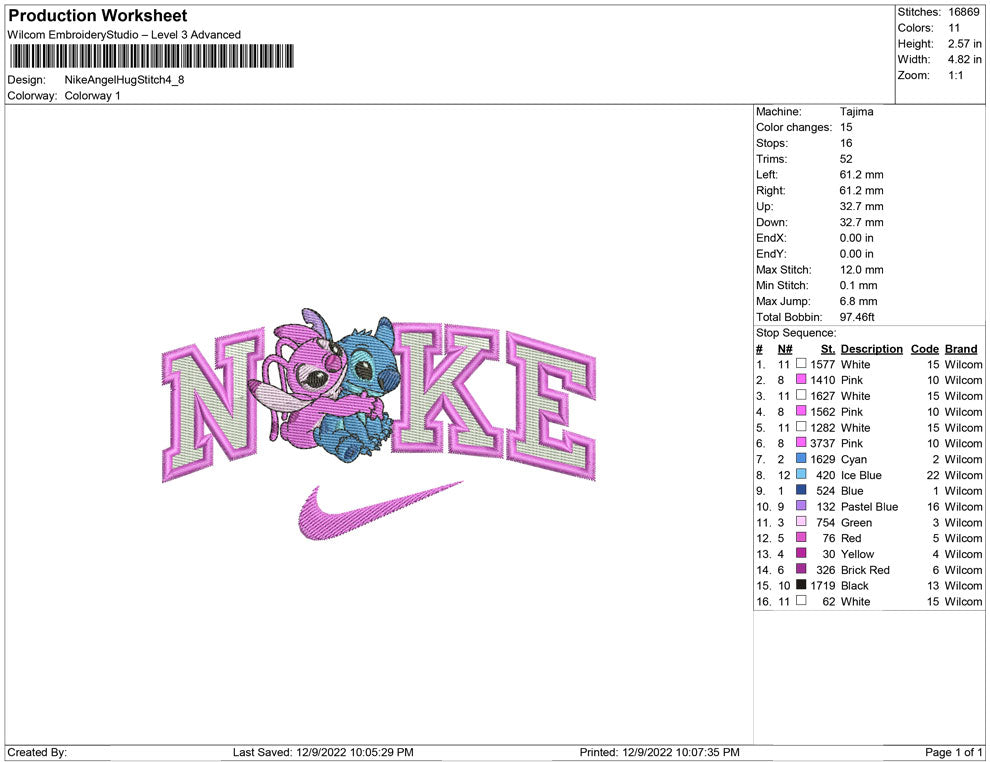Click the 'Pastel Blue' description text
Image resolution: width=990 pixels, height=762 pixels.
click(869, 506)
